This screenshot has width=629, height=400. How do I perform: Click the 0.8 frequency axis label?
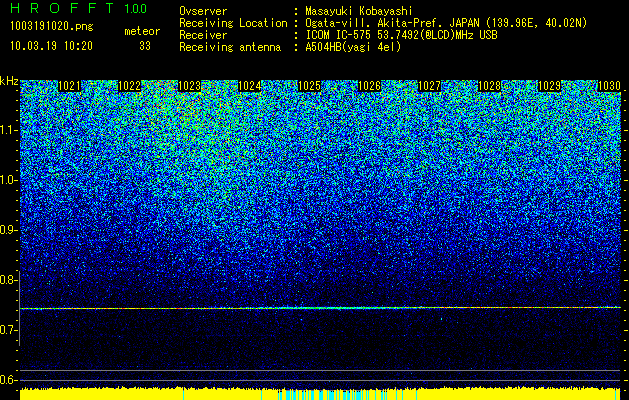pos(6,280)
